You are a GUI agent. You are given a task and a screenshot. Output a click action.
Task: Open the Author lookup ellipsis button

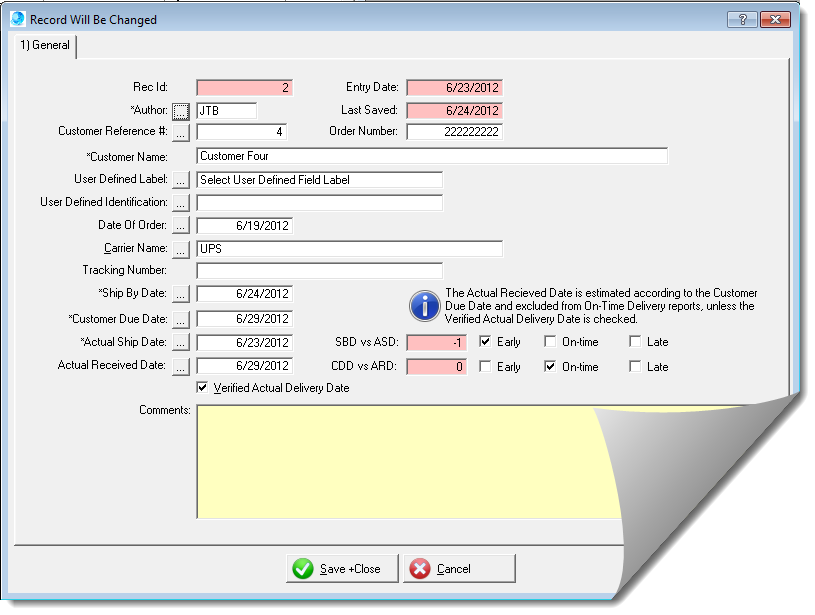181,110
